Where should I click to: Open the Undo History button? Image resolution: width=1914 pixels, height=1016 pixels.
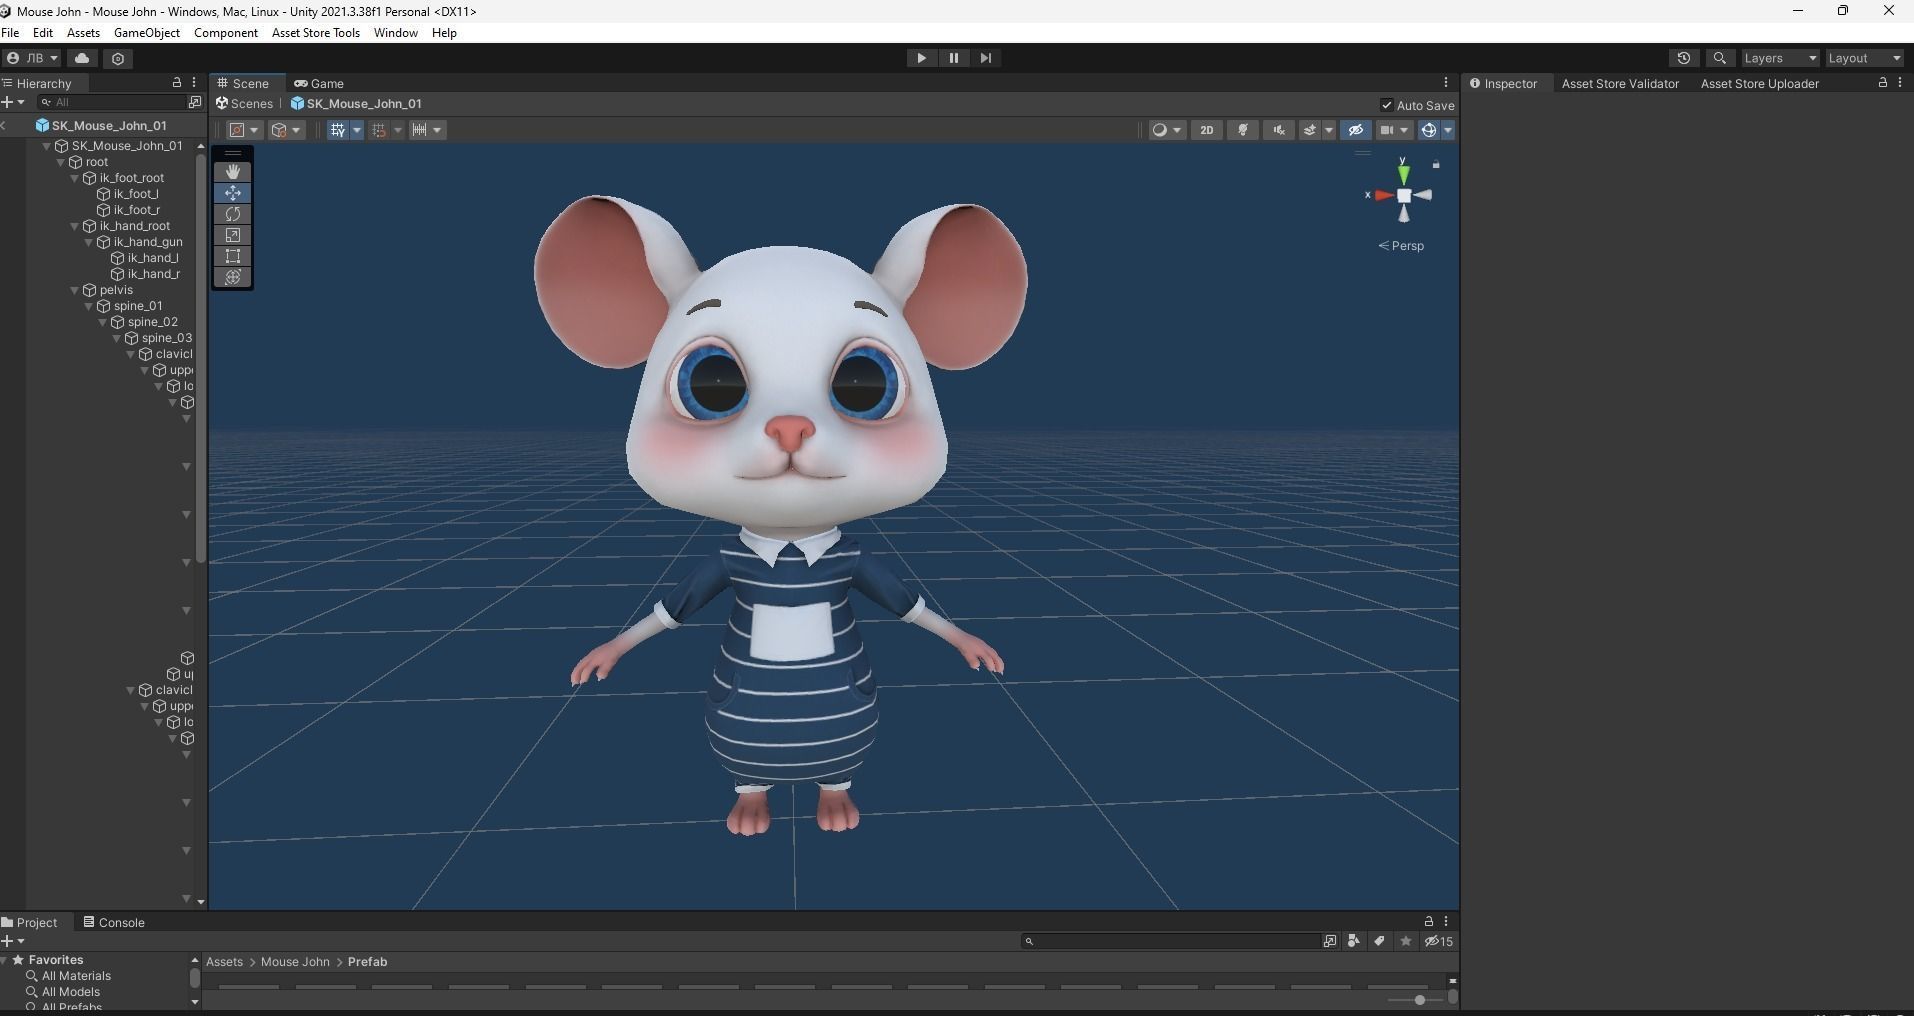tap(1684, 58)
